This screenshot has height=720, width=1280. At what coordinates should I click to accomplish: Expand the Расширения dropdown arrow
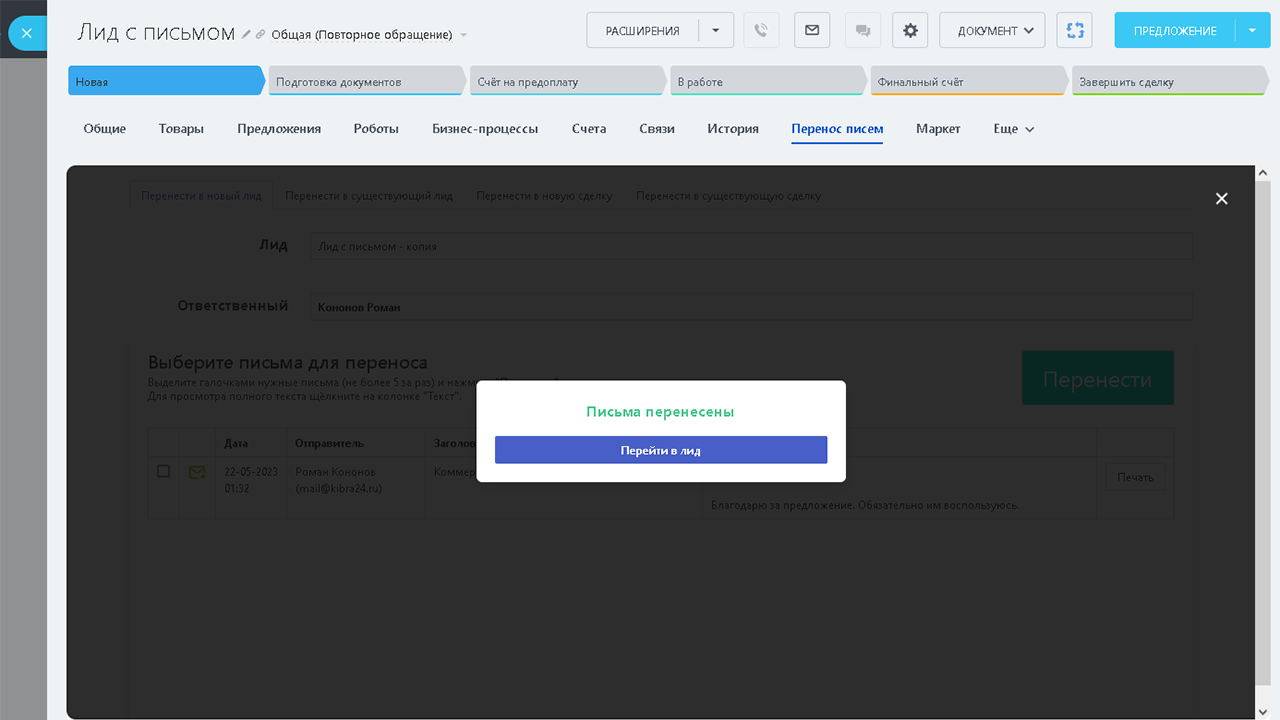716,30
